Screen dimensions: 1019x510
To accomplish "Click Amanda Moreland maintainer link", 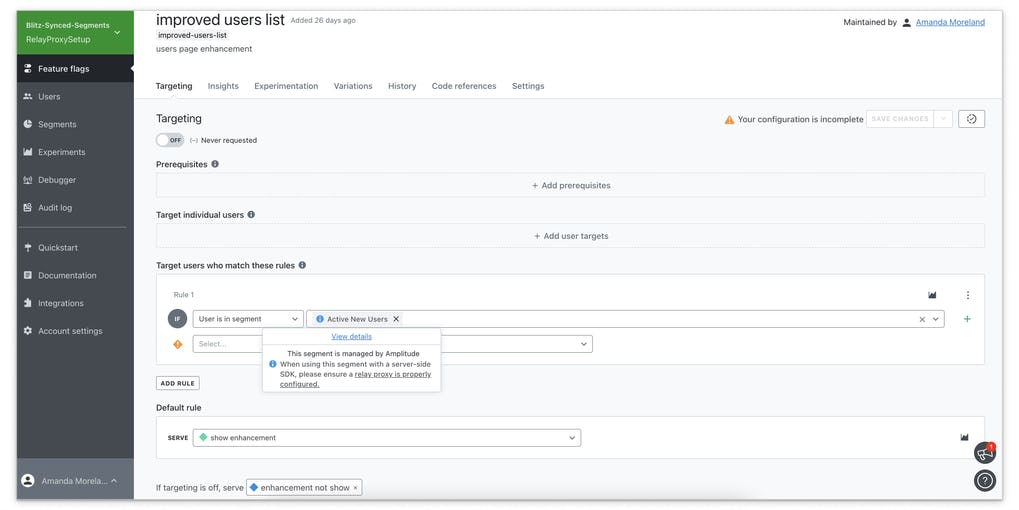I will (950, 22).
